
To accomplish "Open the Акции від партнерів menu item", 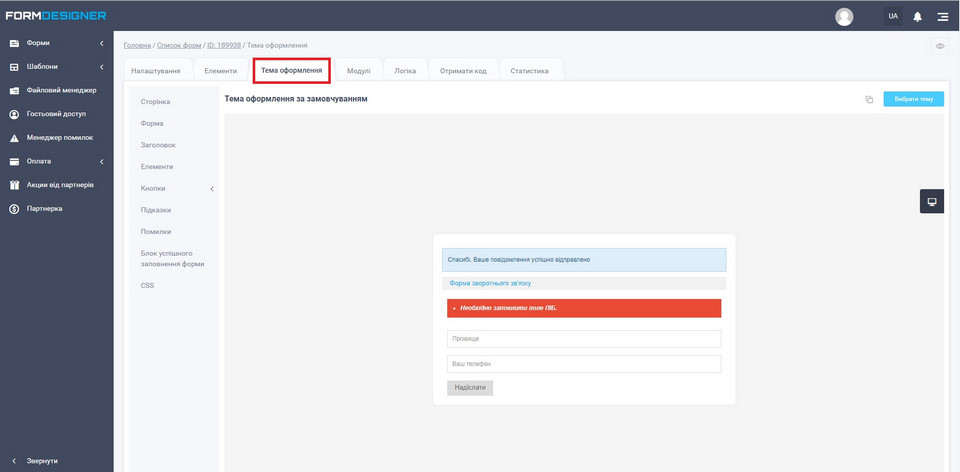I will point(60,185).
